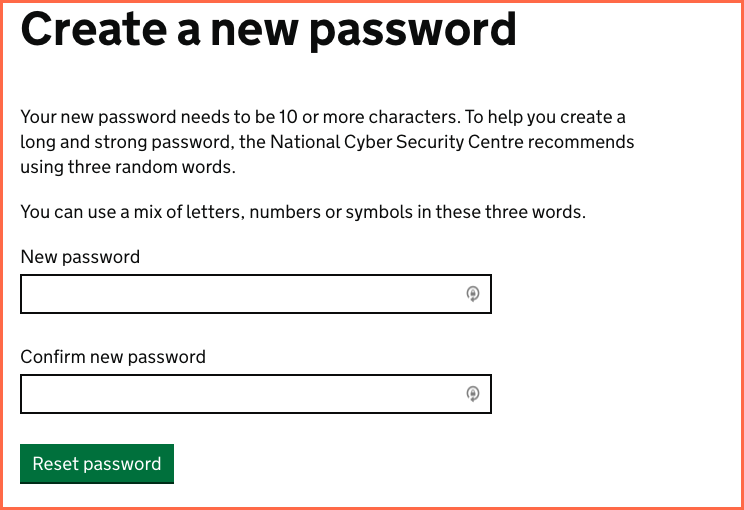Click the word 'password' in the page heading
The image size is (744, 510).
point(413,30)
